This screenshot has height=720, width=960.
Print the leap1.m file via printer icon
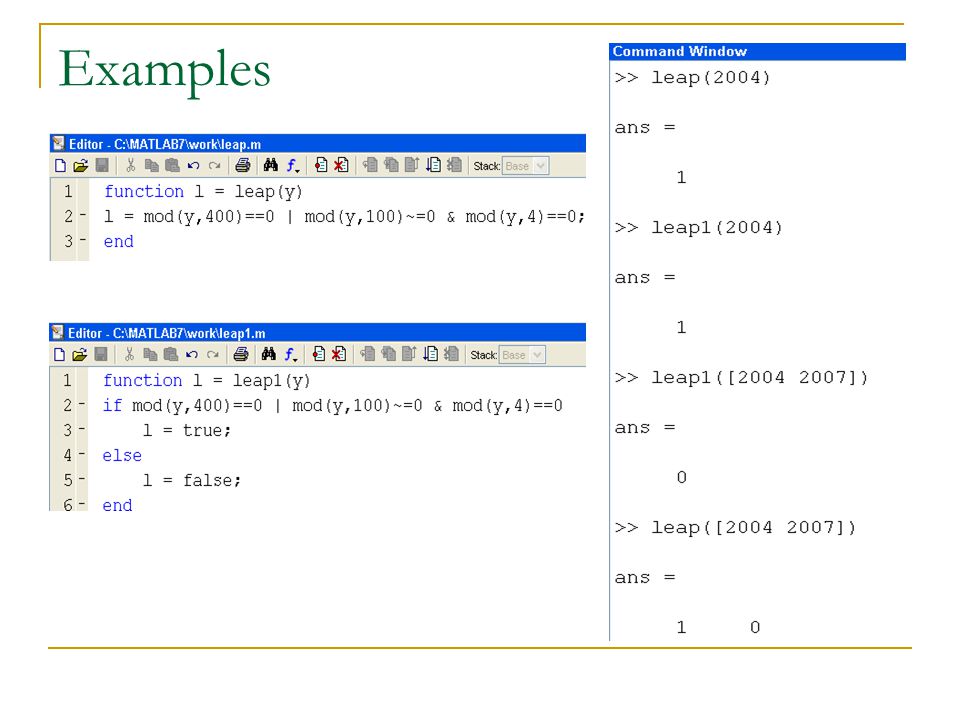click(x=241, y=354)
